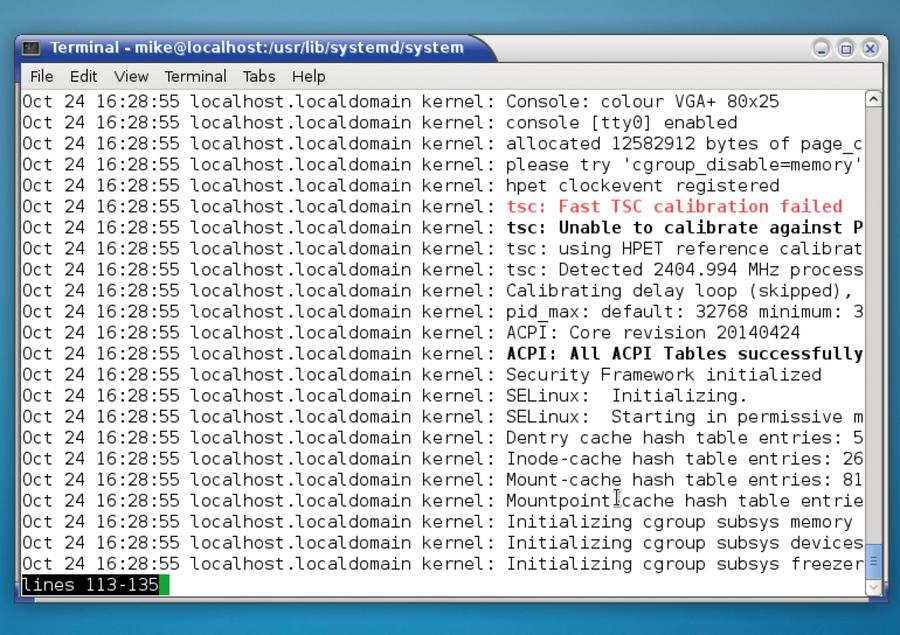The height and width of the screenshot is (635, 900).
Task: Close the Terminal window
Action: tap(870, 48)
